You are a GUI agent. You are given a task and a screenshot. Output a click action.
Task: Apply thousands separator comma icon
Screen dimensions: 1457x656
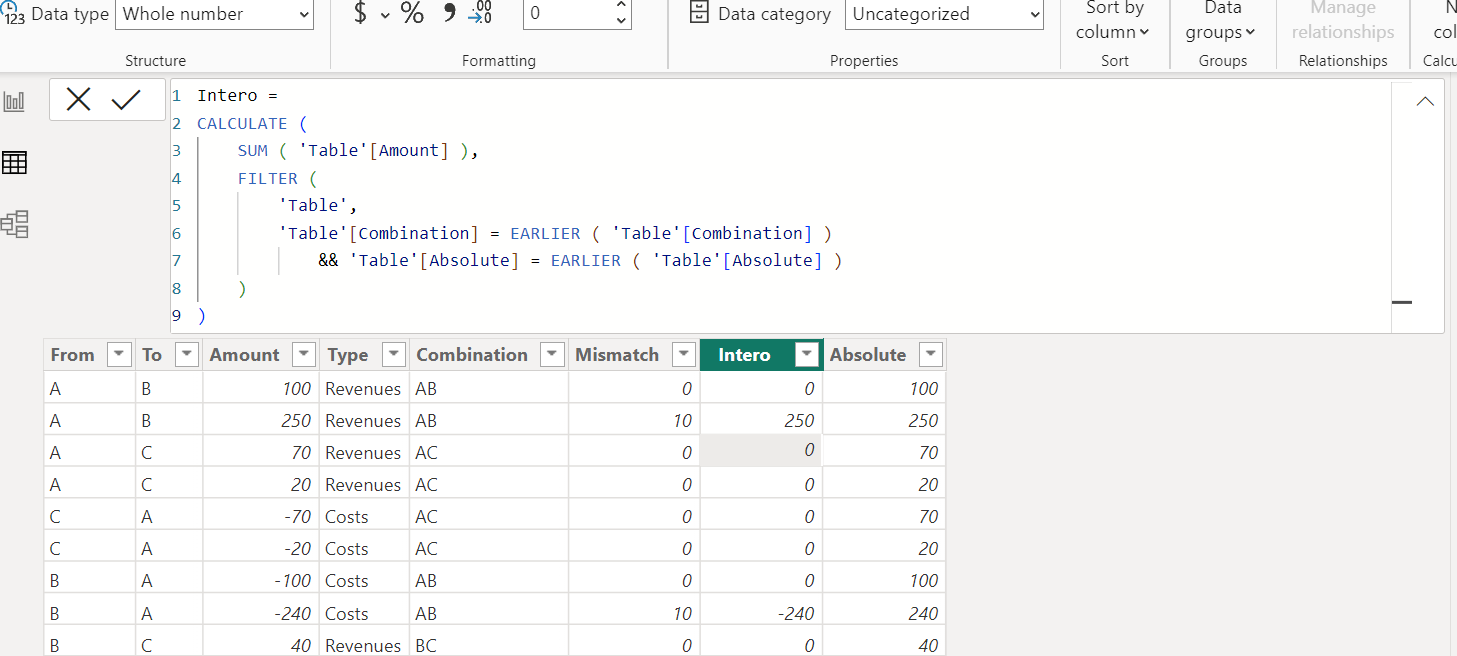[x=449, y=12]
